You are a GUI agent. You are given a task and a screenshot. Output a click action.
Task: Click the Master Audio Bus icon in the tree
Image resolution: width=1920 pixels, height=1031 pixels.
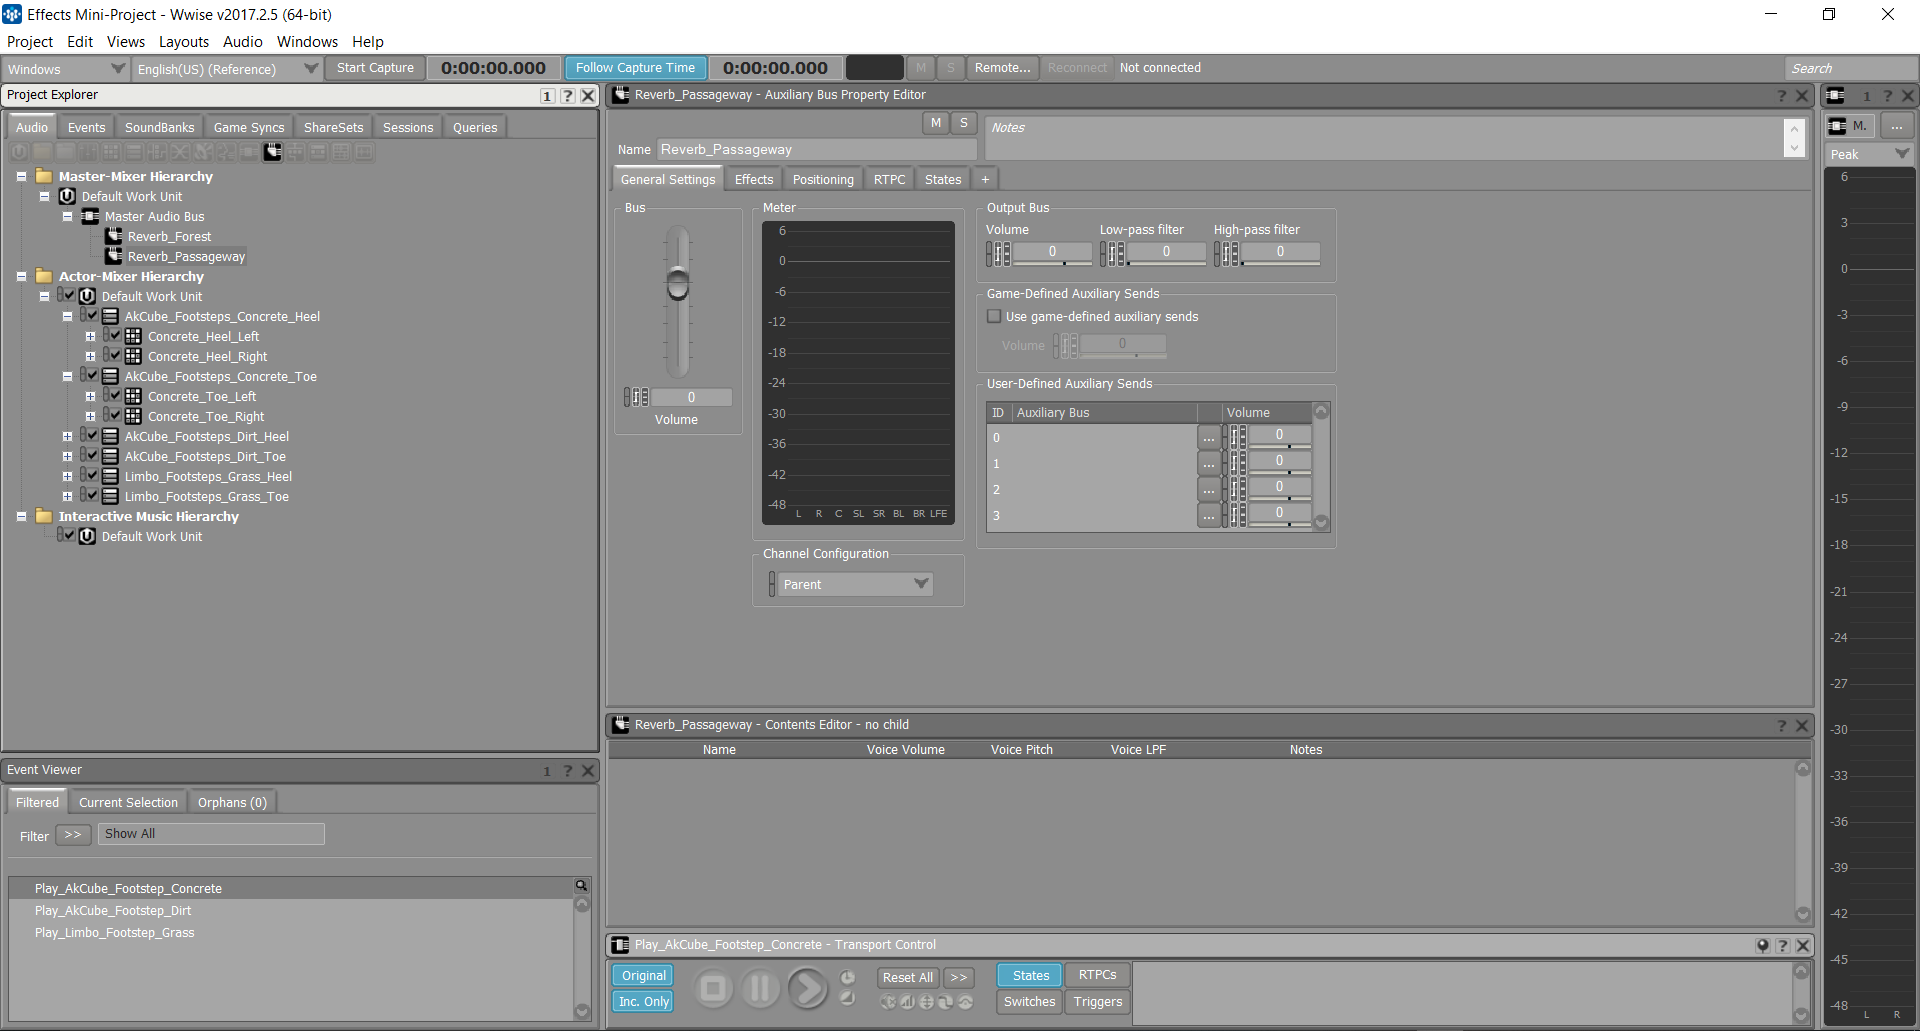coord(90,216)
